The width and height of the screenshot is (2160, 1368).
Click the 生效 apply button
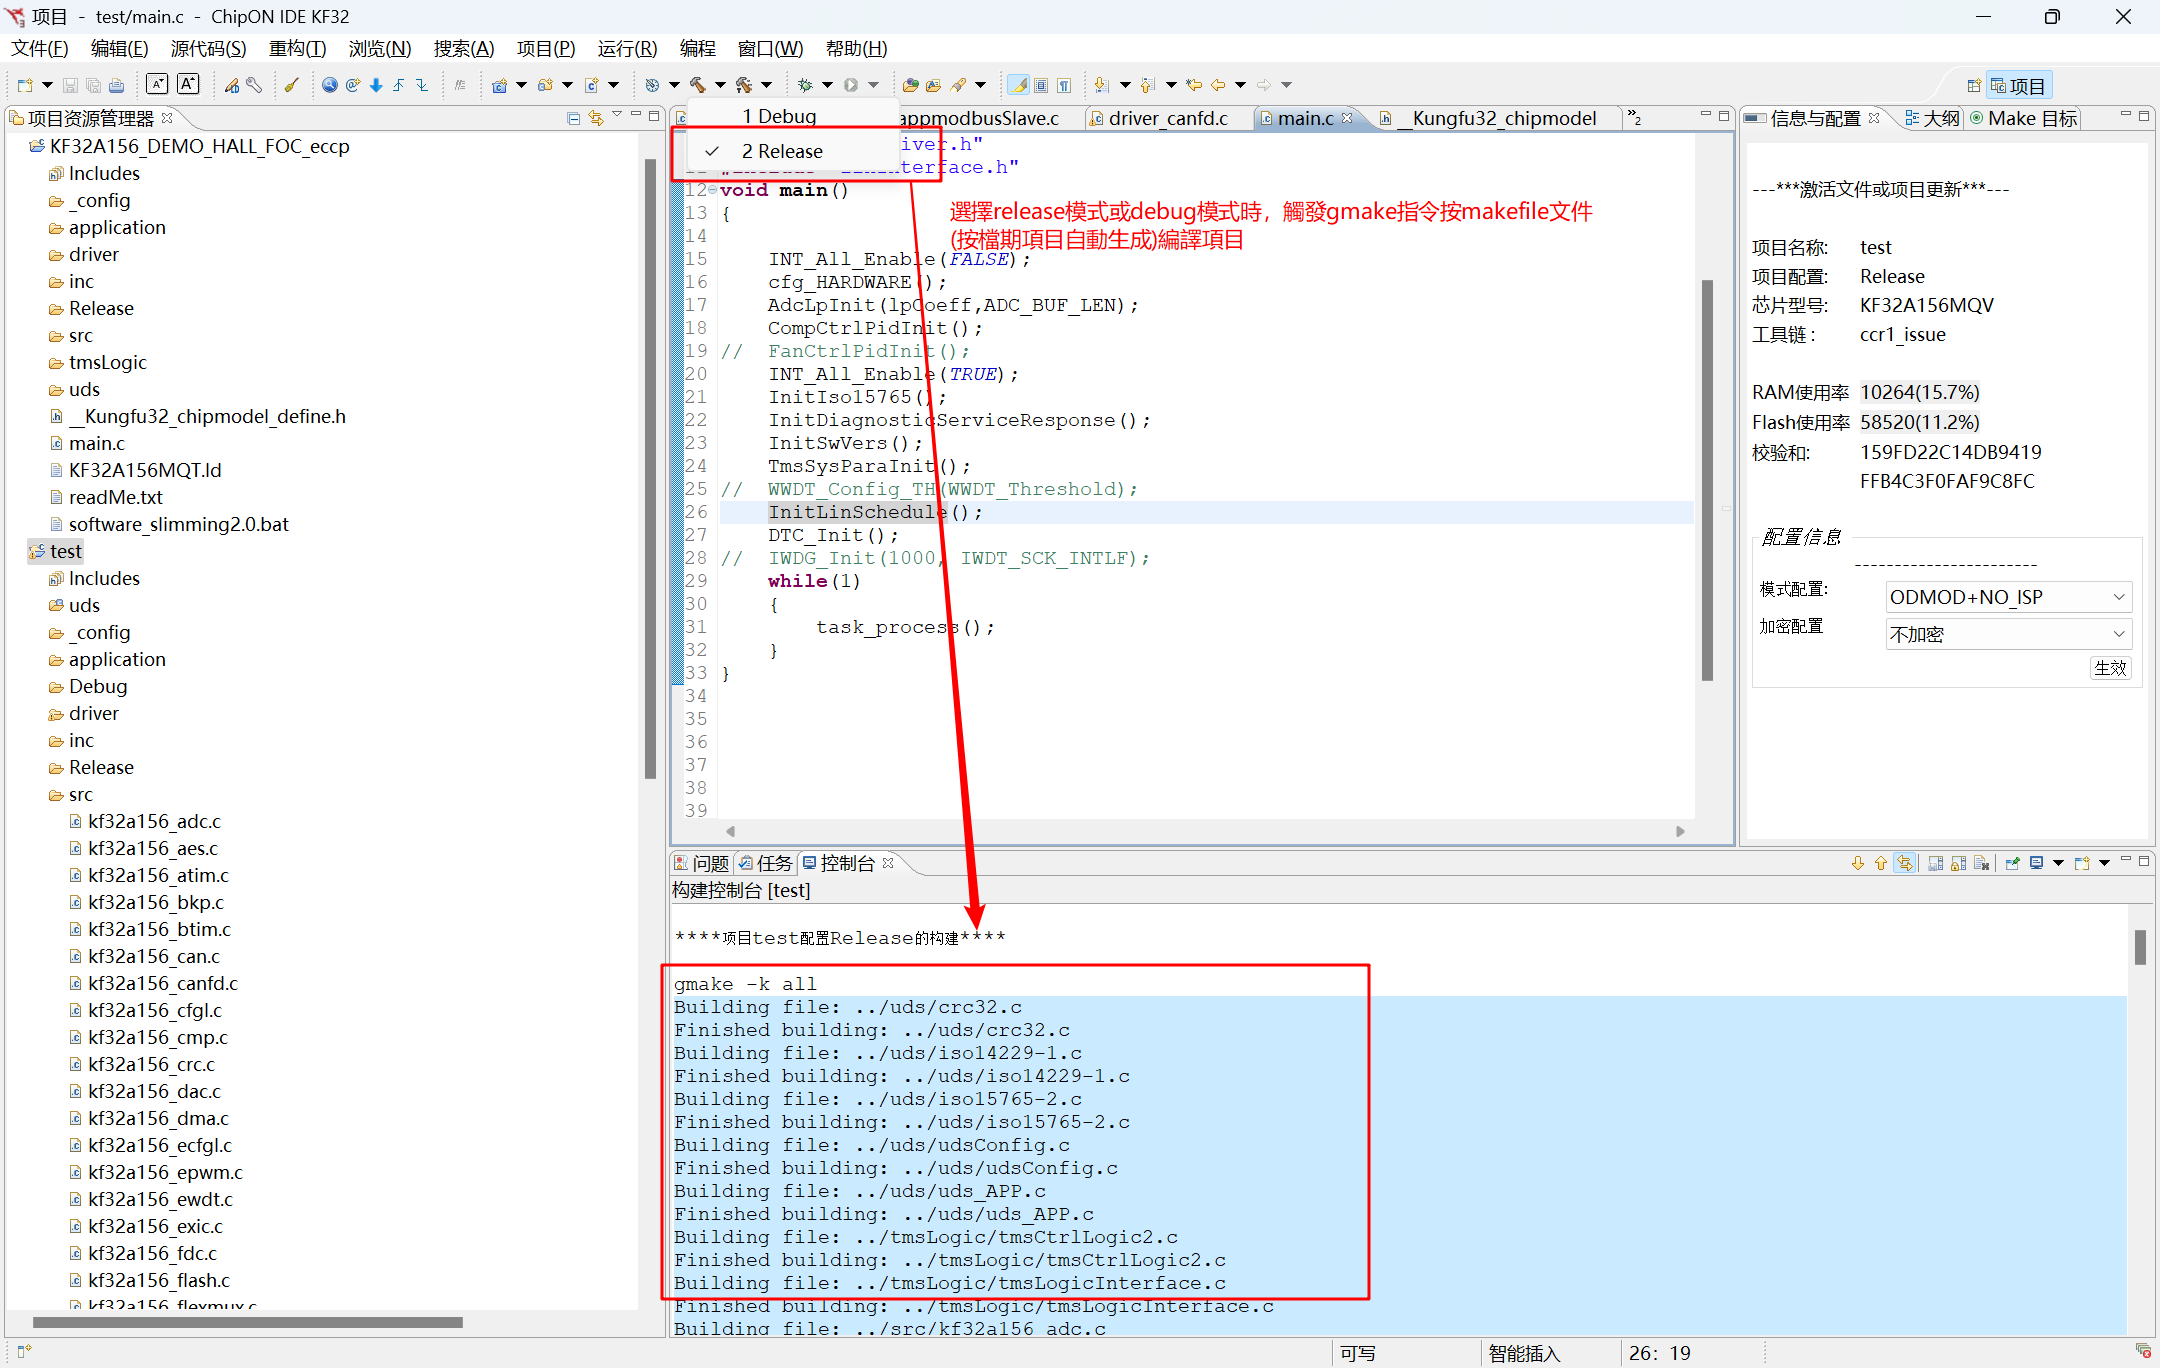coord(2110,668)
